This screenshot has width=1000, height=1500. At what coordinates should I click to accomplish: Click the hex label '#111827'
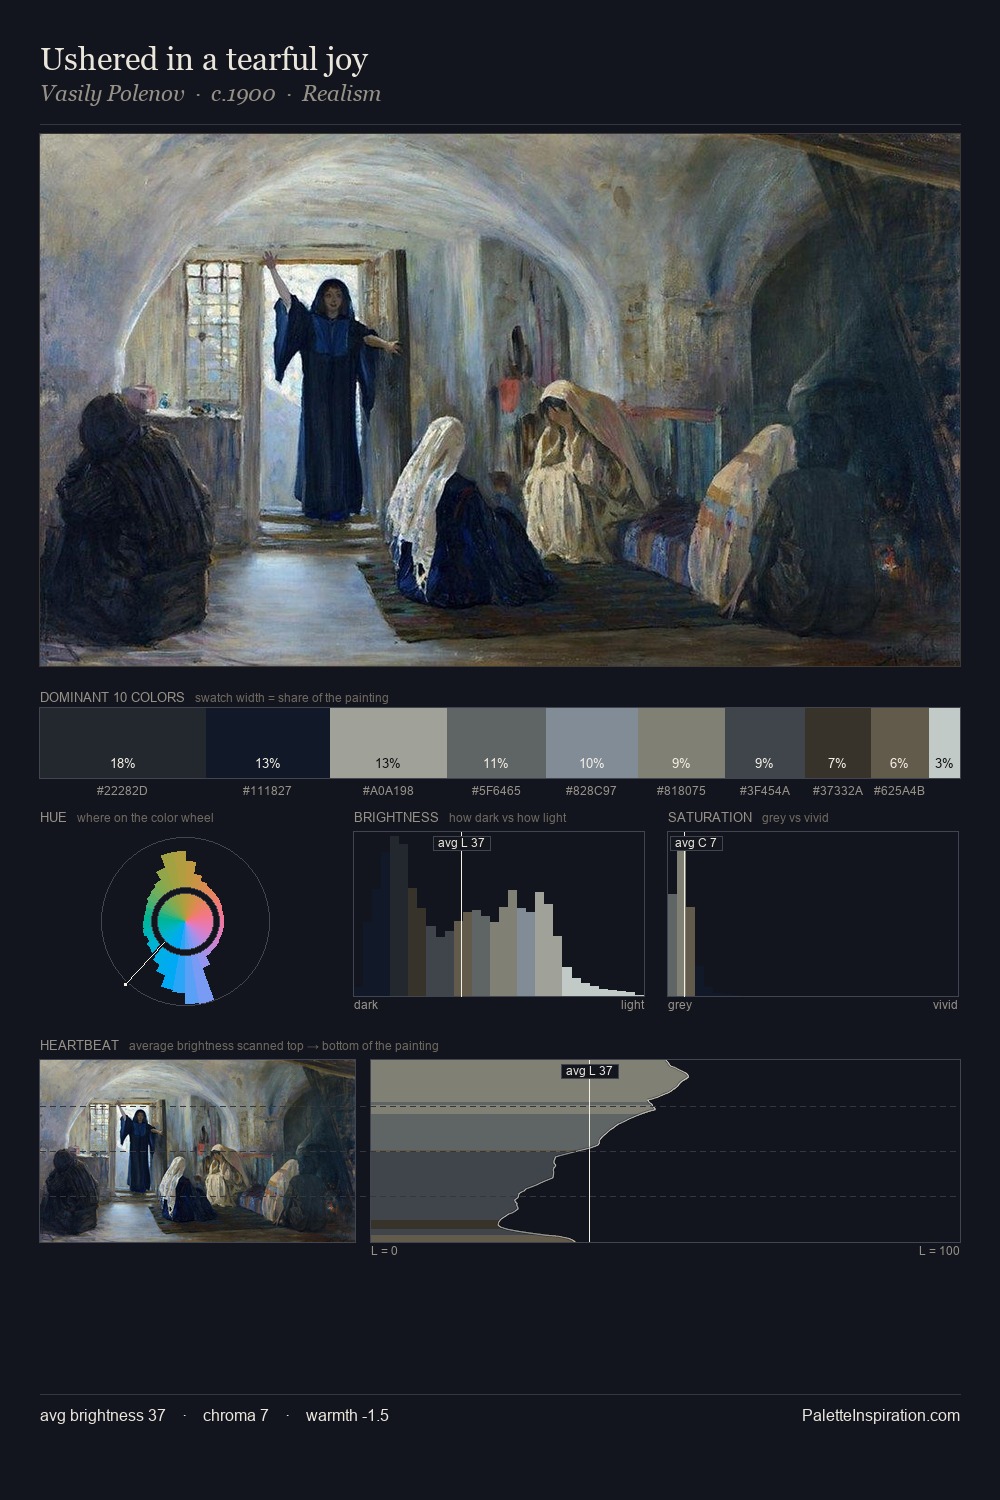(268, 791)
